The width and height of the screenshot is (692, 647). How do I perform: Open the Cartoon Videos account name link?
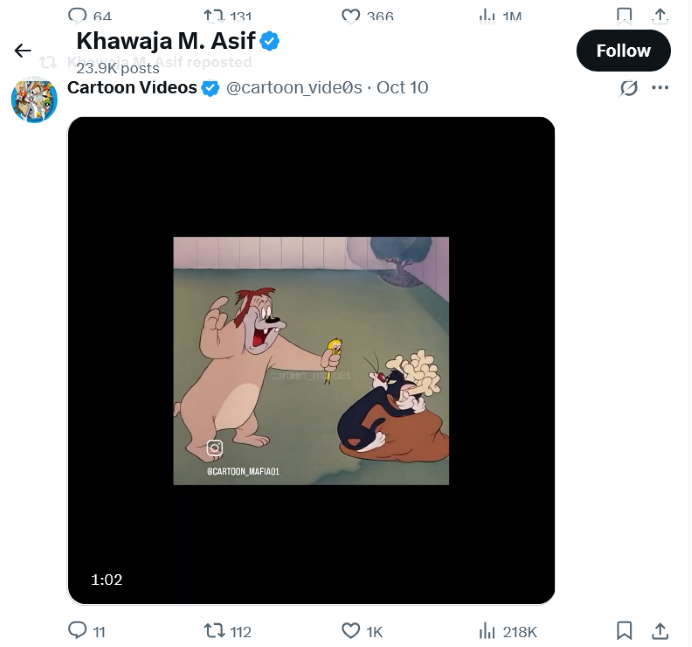pyautogui.click(x=132, y=88)
